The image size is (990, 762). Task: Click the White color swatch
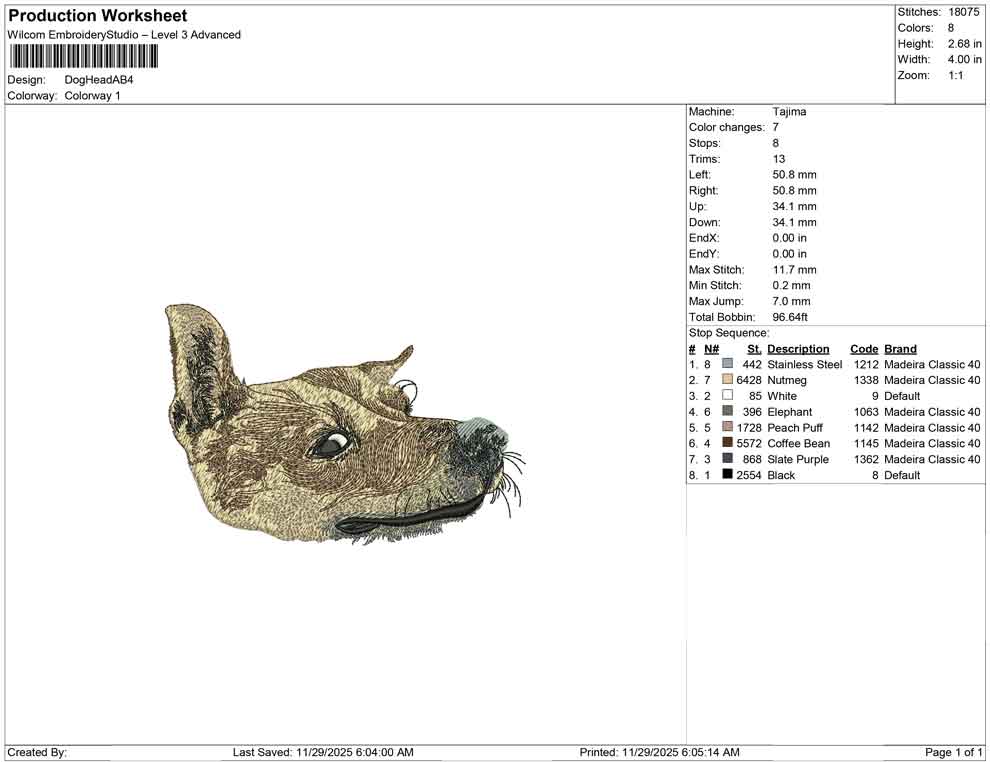[x=726, y=396]
